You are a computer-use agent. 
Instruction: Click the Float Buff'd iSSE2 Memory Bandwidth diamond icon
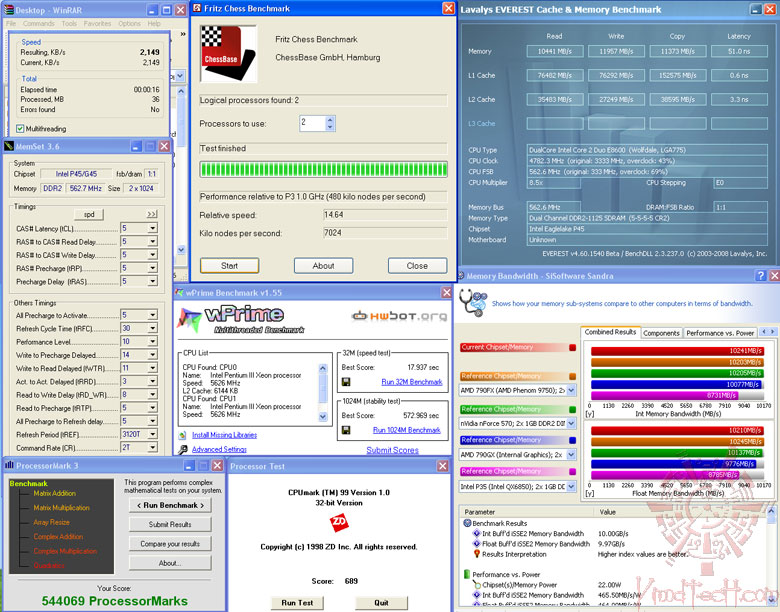pos(477,544)
